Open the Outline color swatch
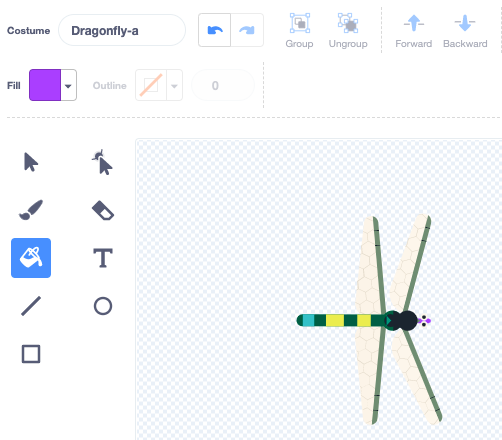502x440 pixels. (151, 85)
